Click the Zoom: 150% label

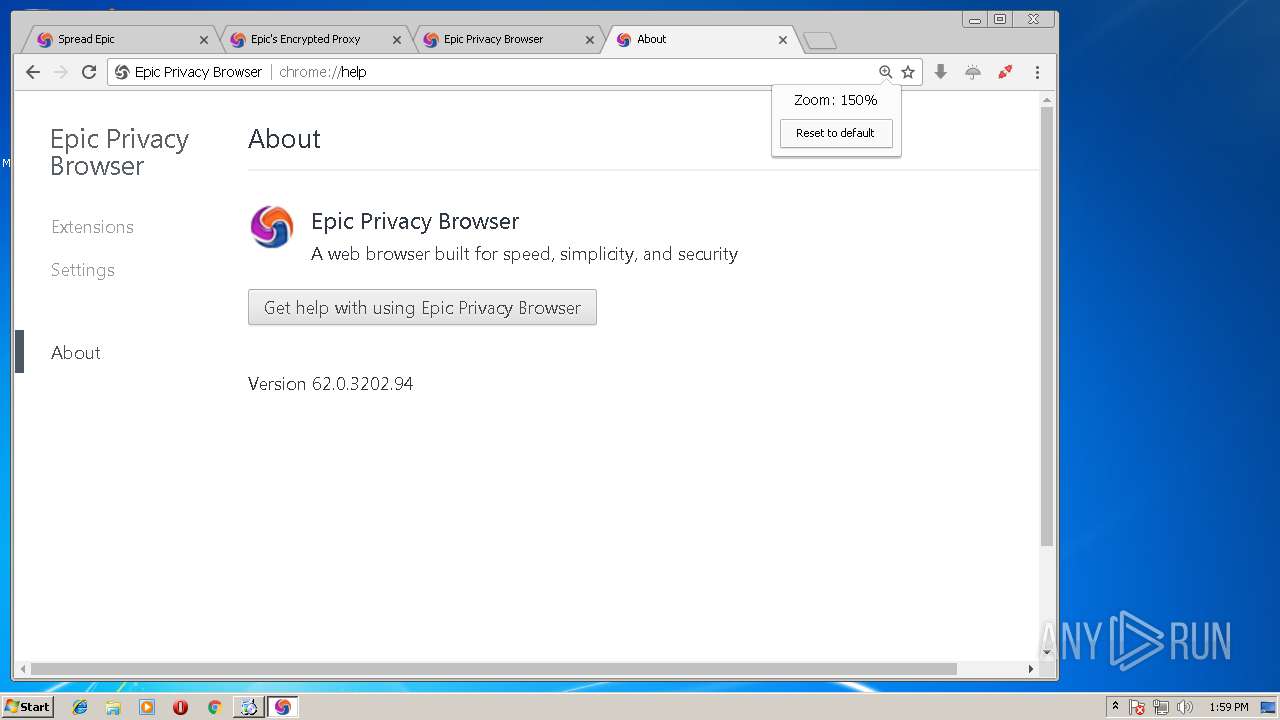(835, 100)
